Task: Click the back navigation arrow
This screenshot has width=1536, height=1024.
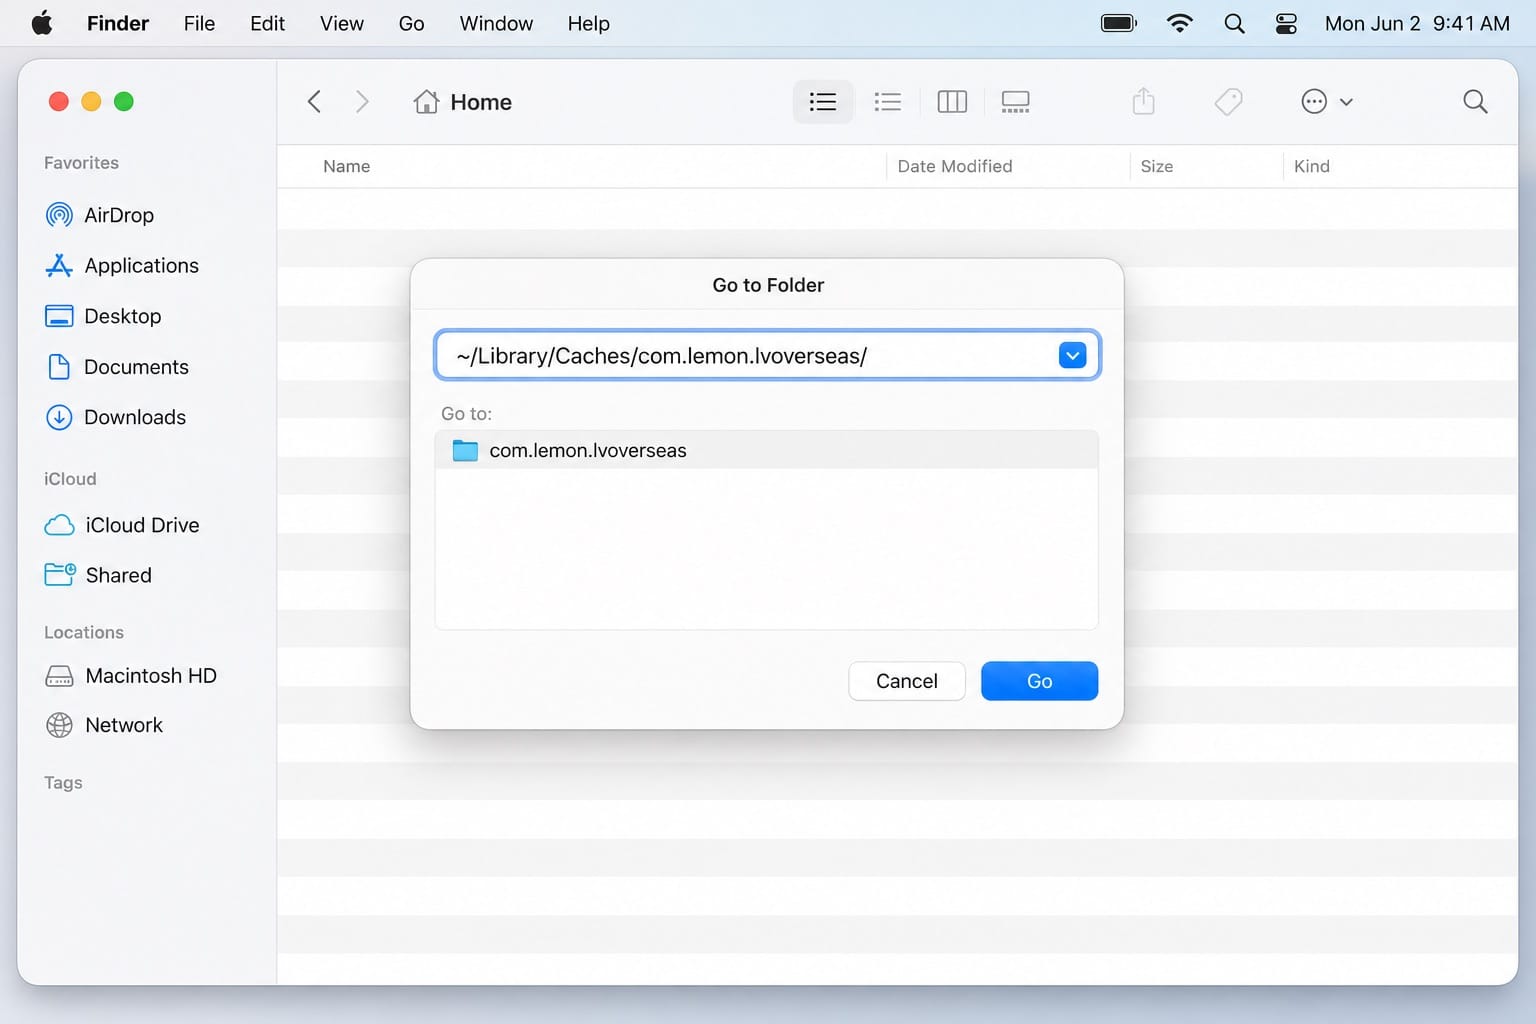Action: (314, 101)
